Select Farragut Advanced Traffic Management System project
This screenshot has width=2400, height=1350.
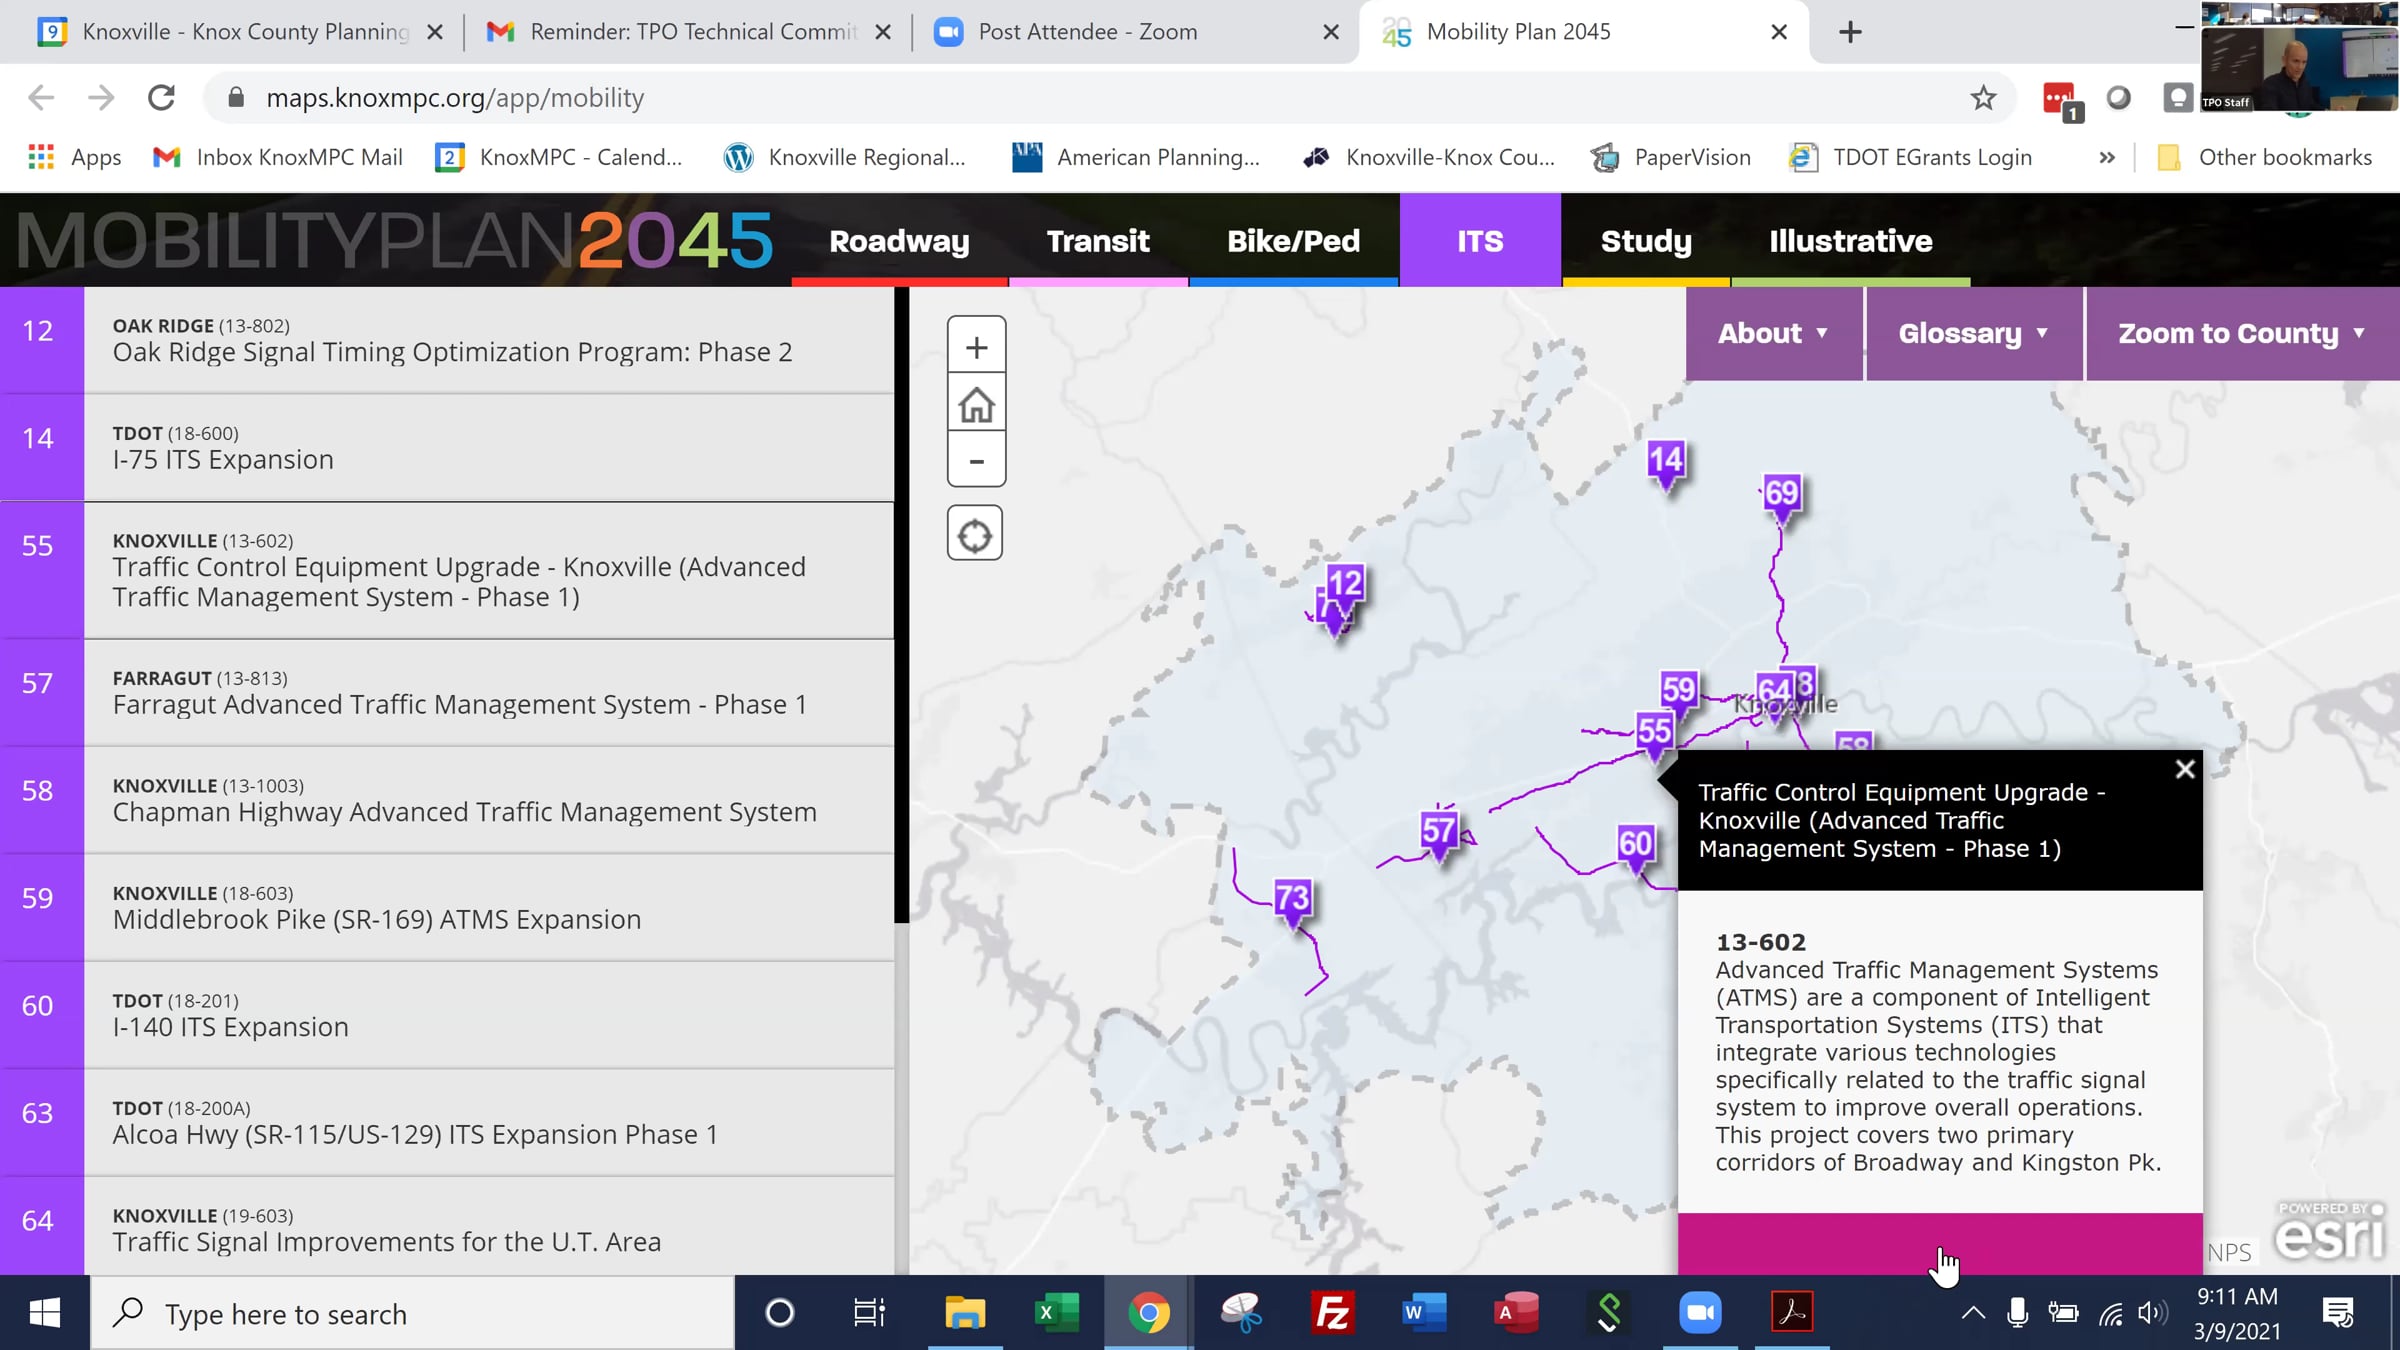tap(447, 693)
